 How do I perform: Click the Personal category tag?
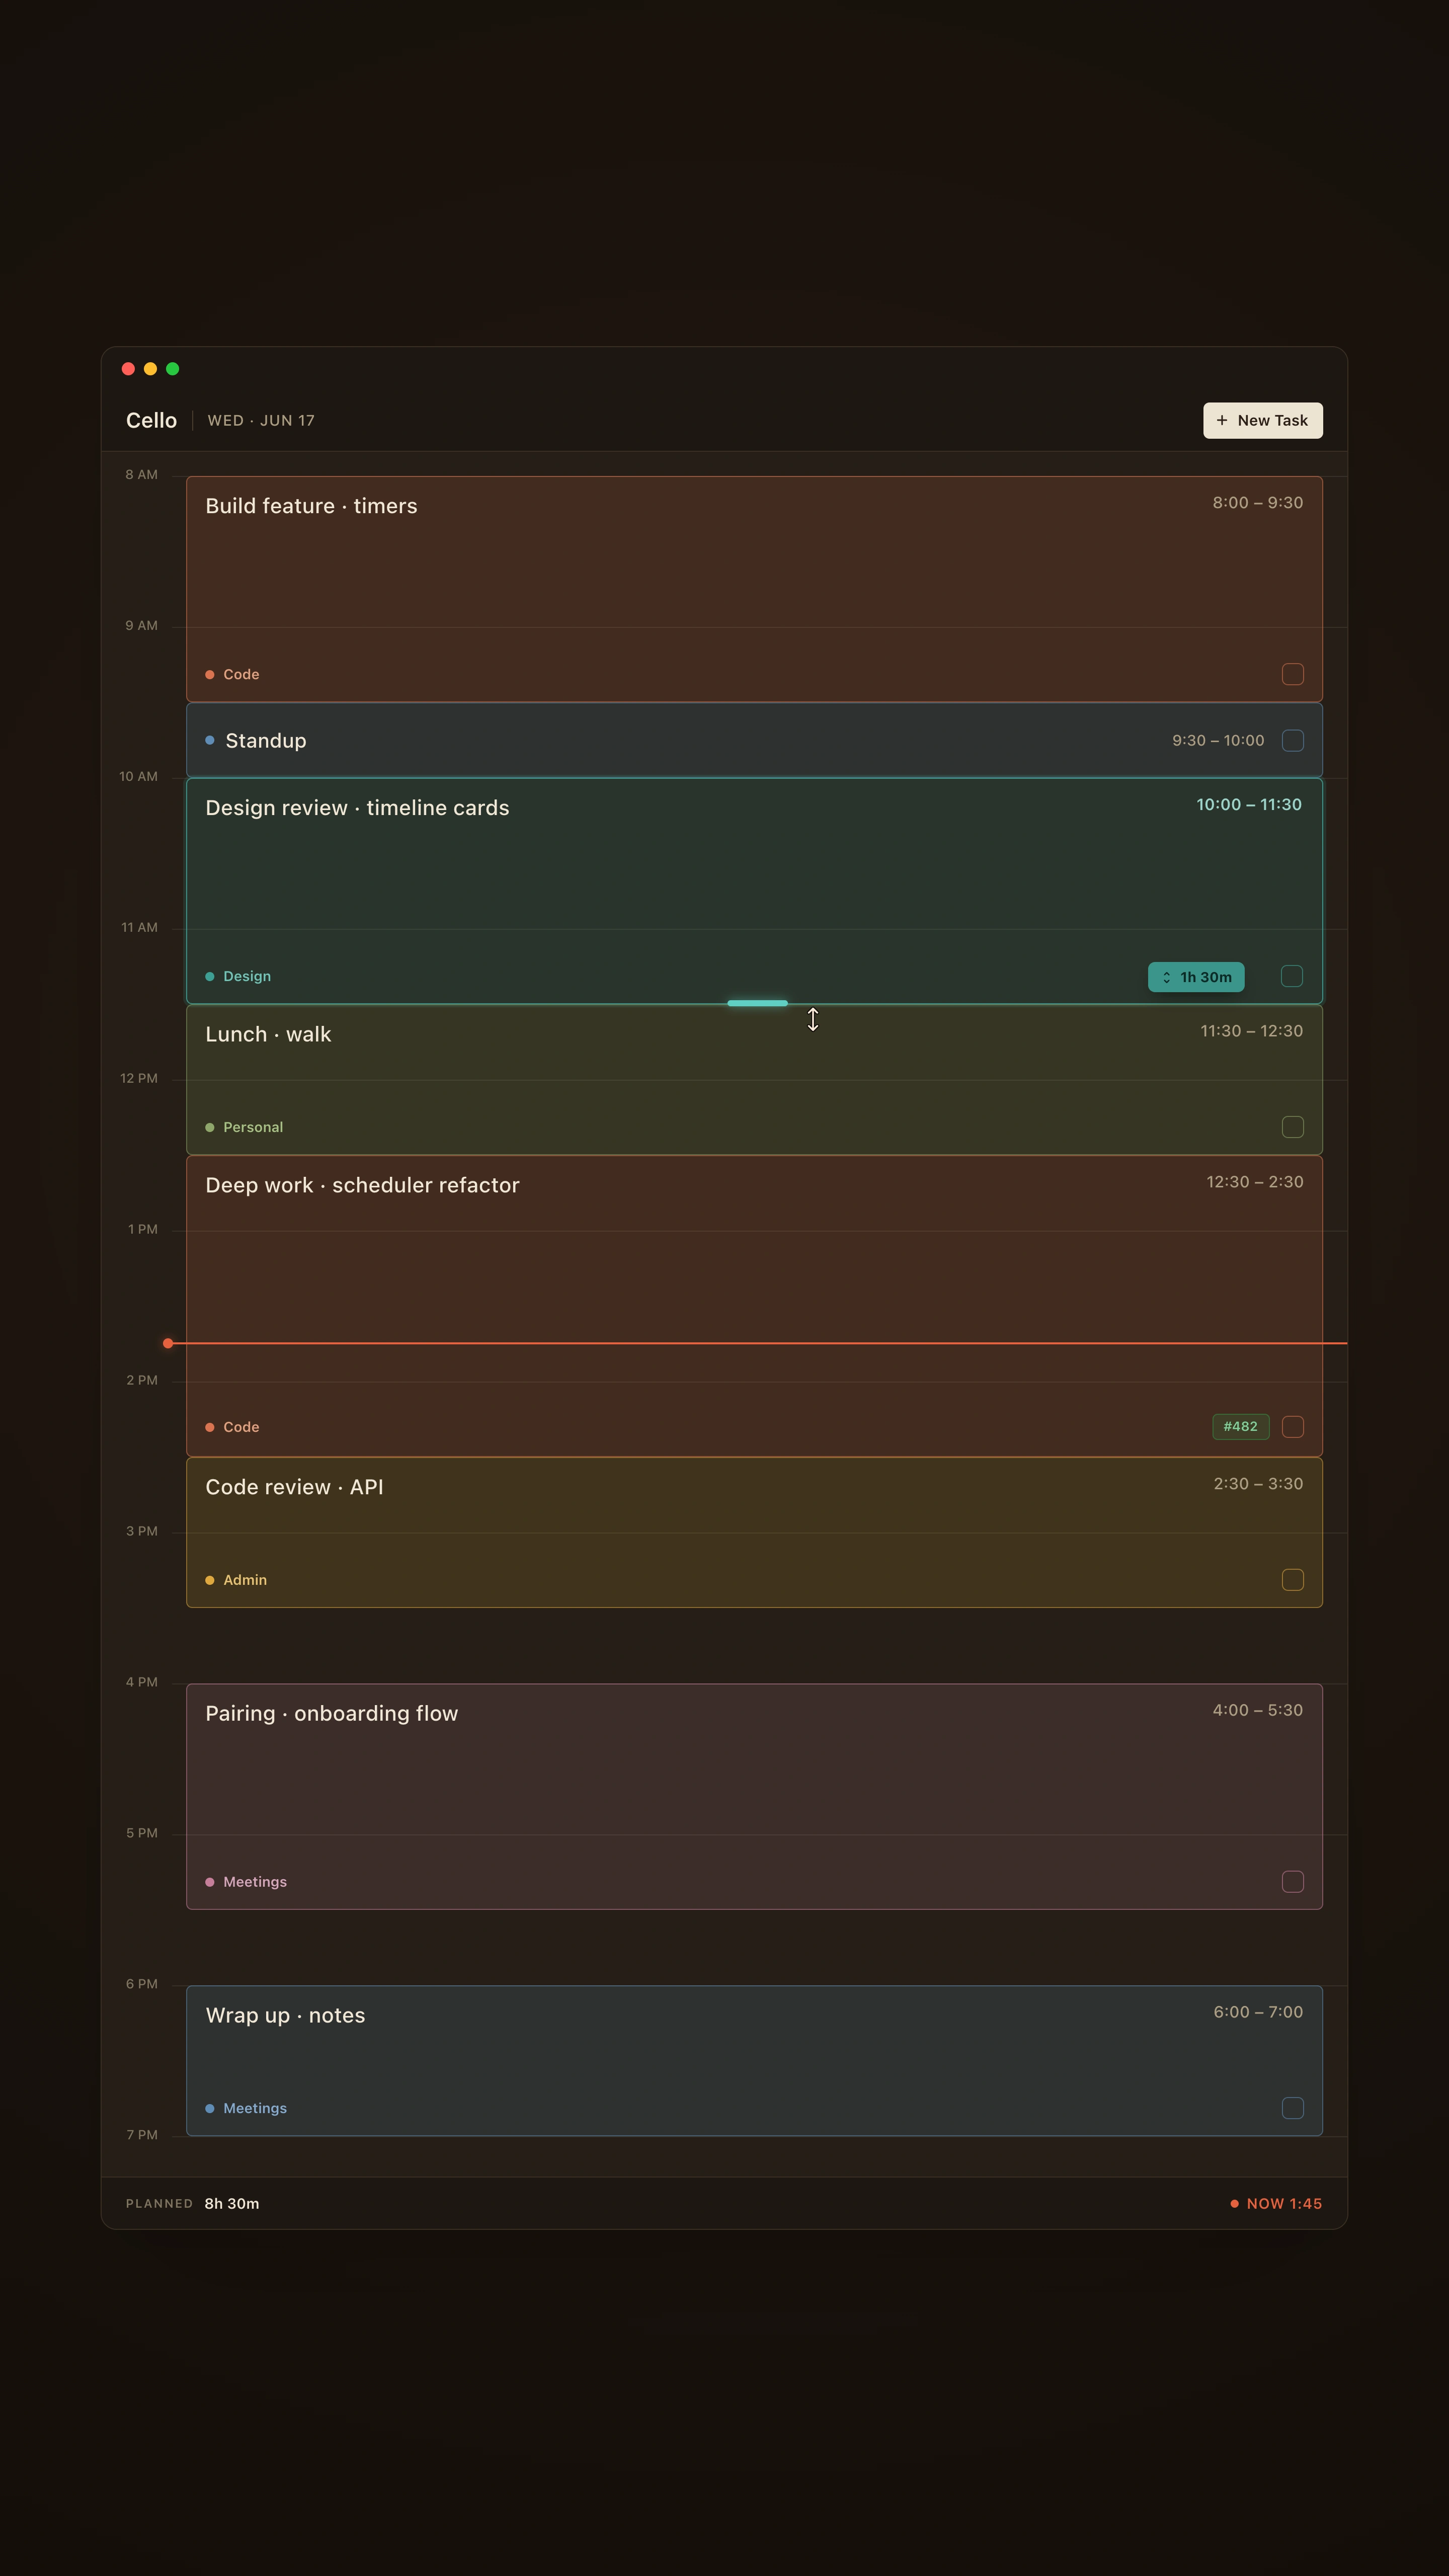coord(244,1127)
